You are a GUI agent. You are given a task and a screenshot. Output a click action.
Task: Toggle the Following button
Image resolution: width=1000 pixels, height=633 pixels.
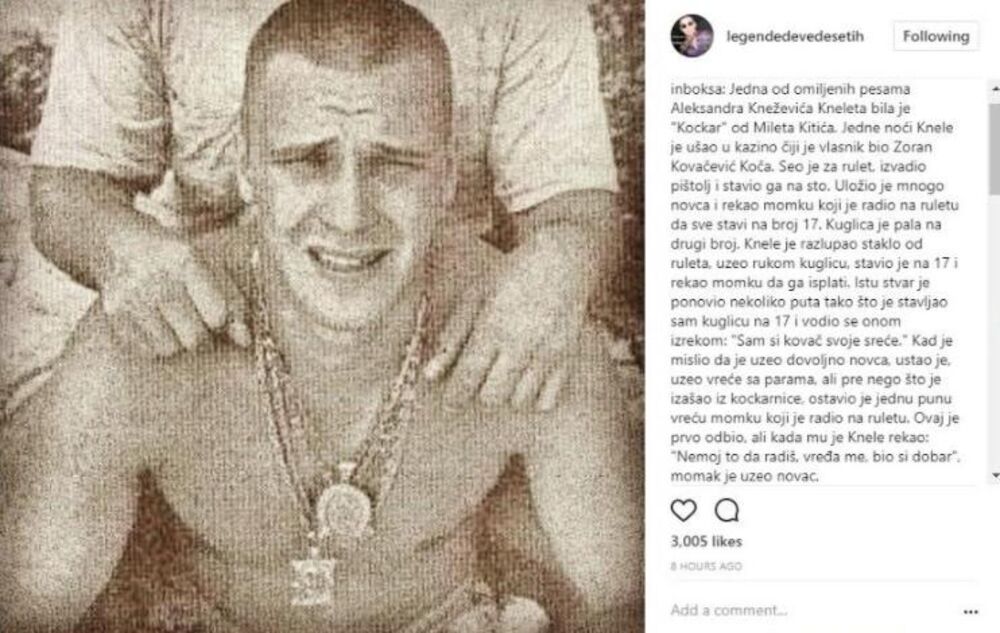point(936,36)
